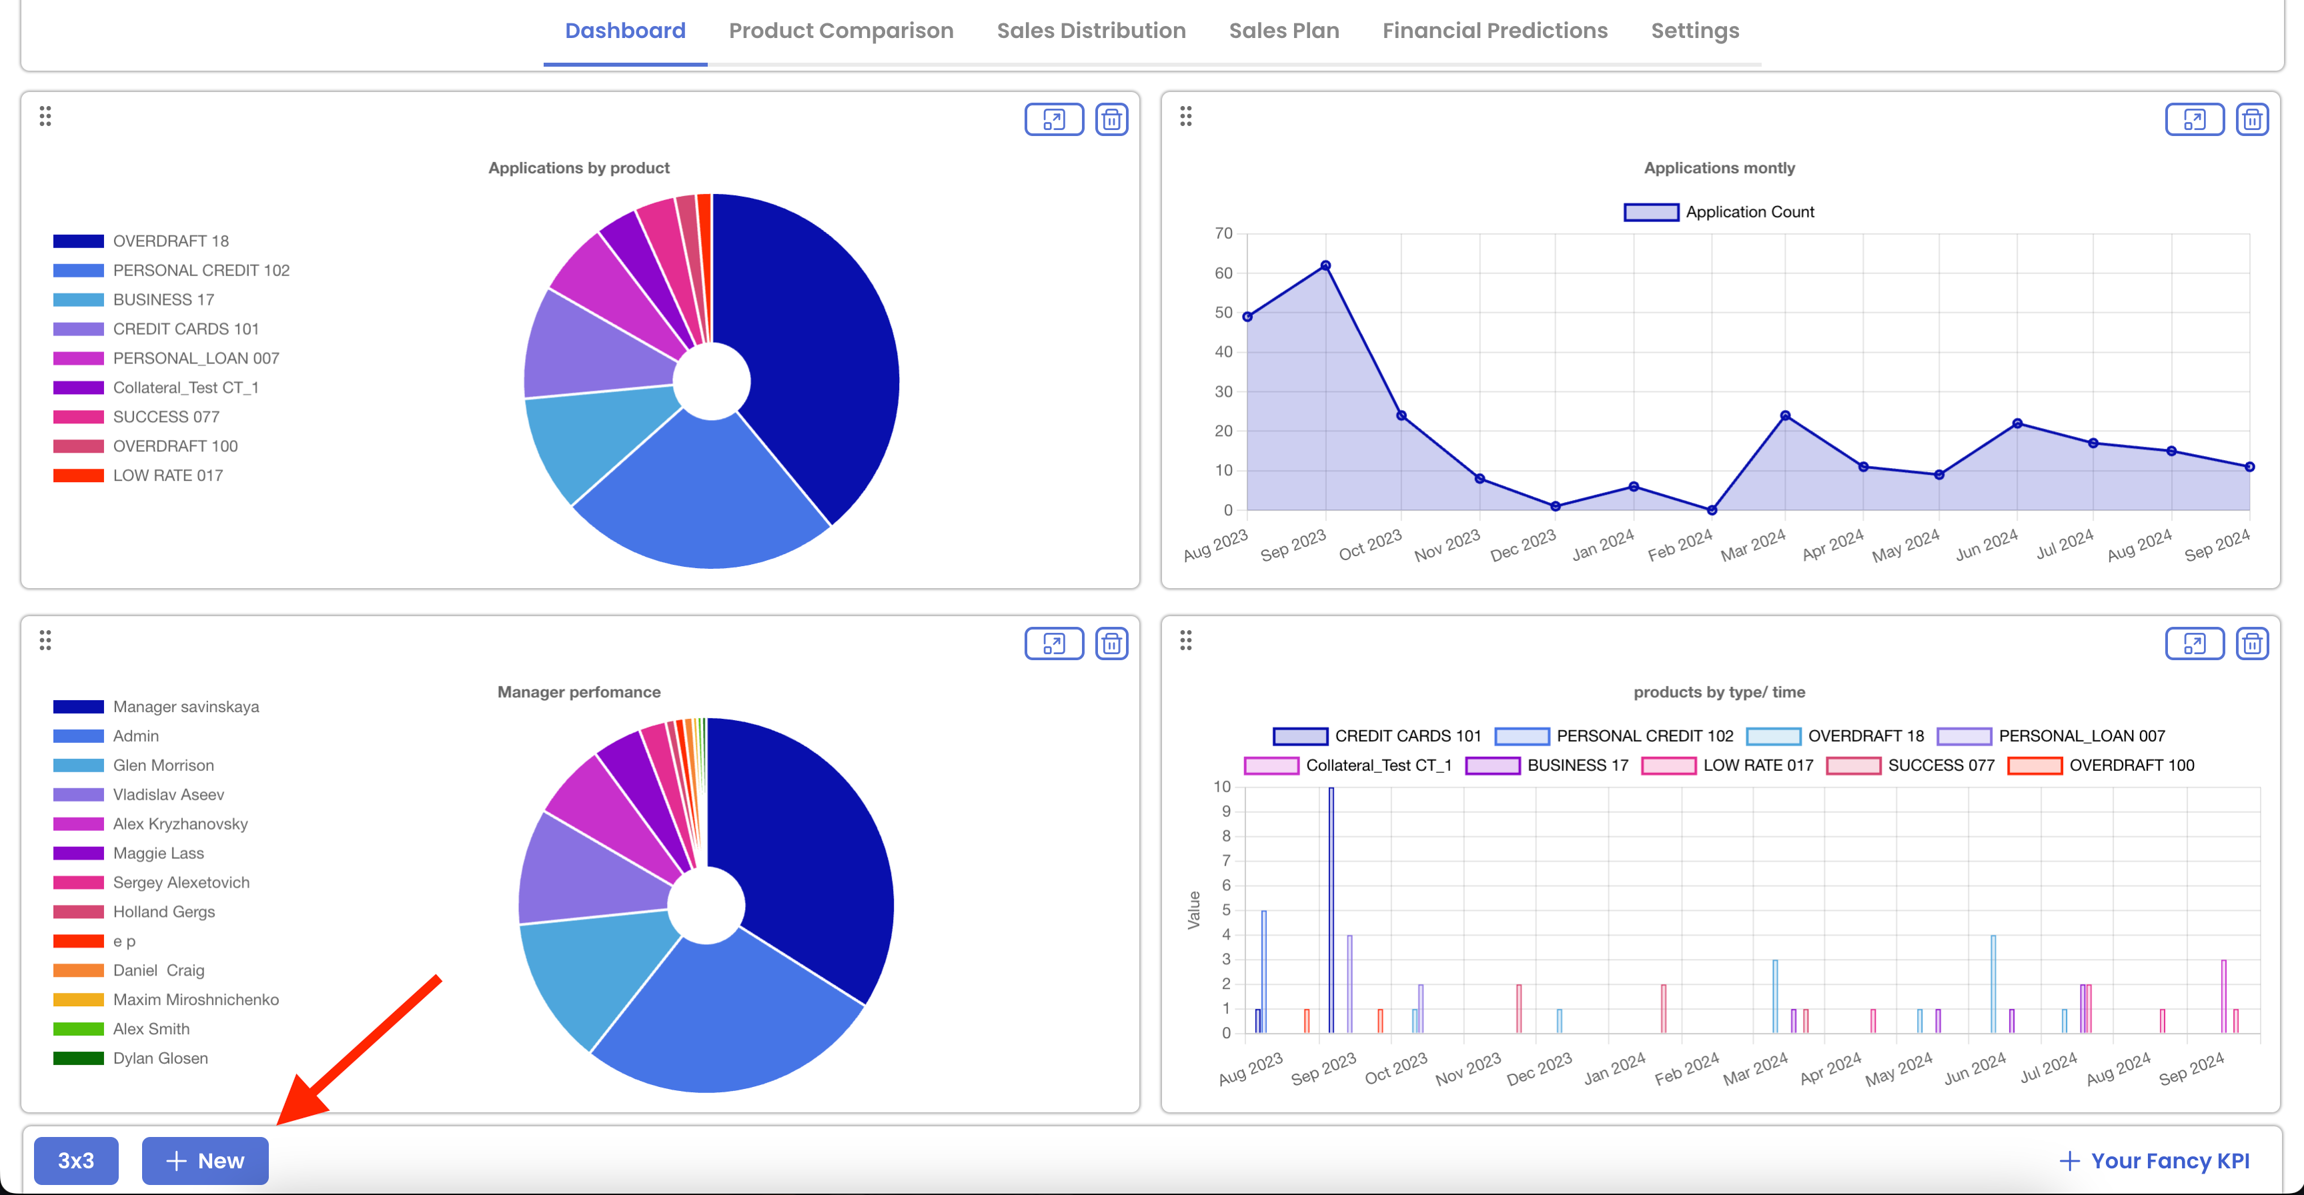Expand the Manager perfomance chart

1053,644
